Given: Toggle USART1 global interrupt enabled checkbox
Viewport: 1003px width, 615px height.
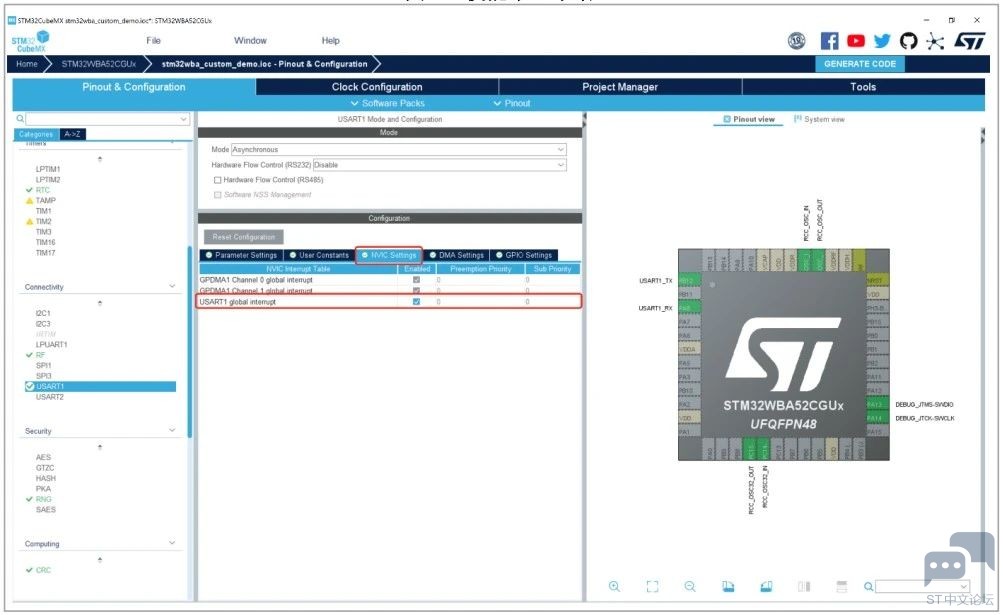Looking at the screenshot, I should (x=416, y=301).
